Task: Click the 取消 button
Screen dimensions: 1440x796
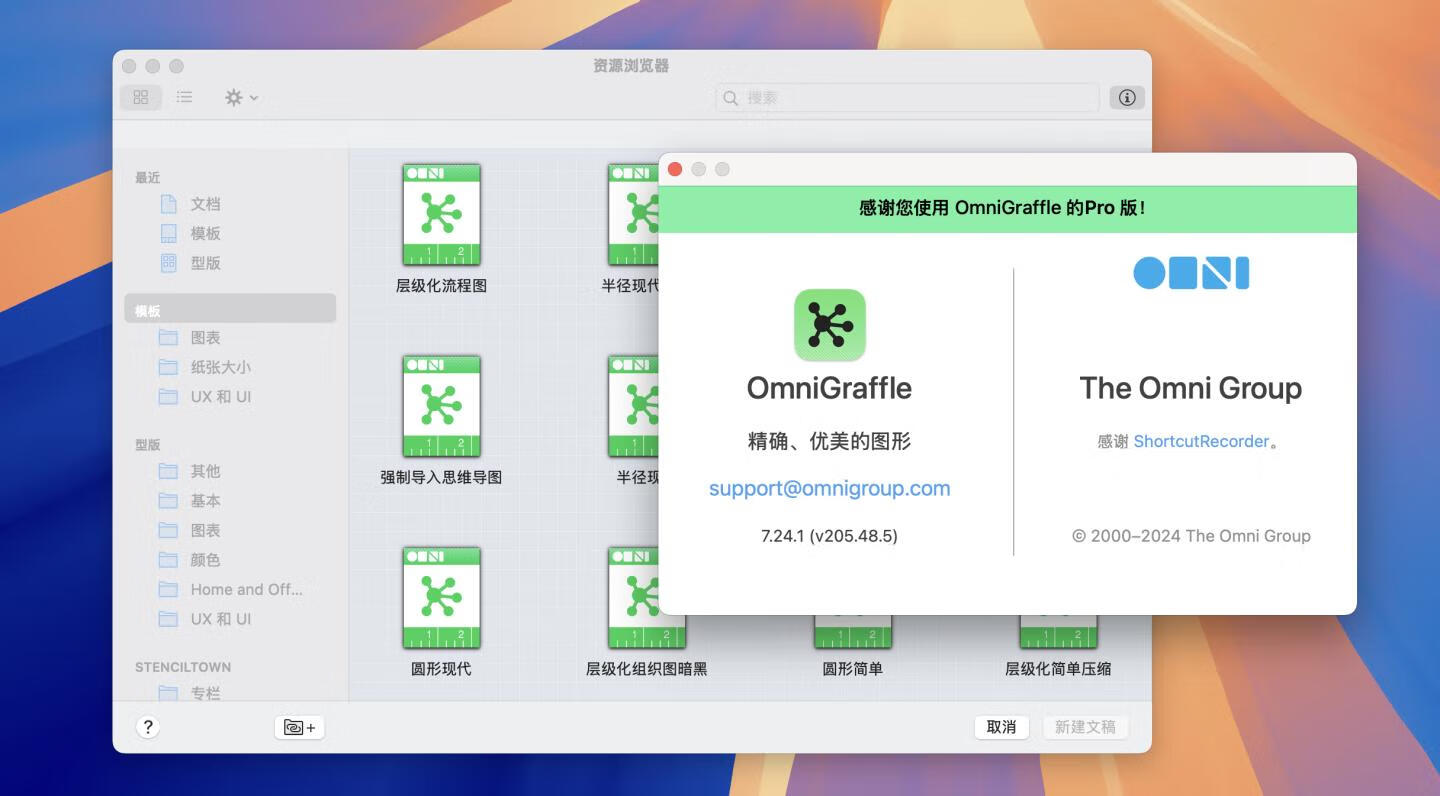Action: click(1001, 727)
